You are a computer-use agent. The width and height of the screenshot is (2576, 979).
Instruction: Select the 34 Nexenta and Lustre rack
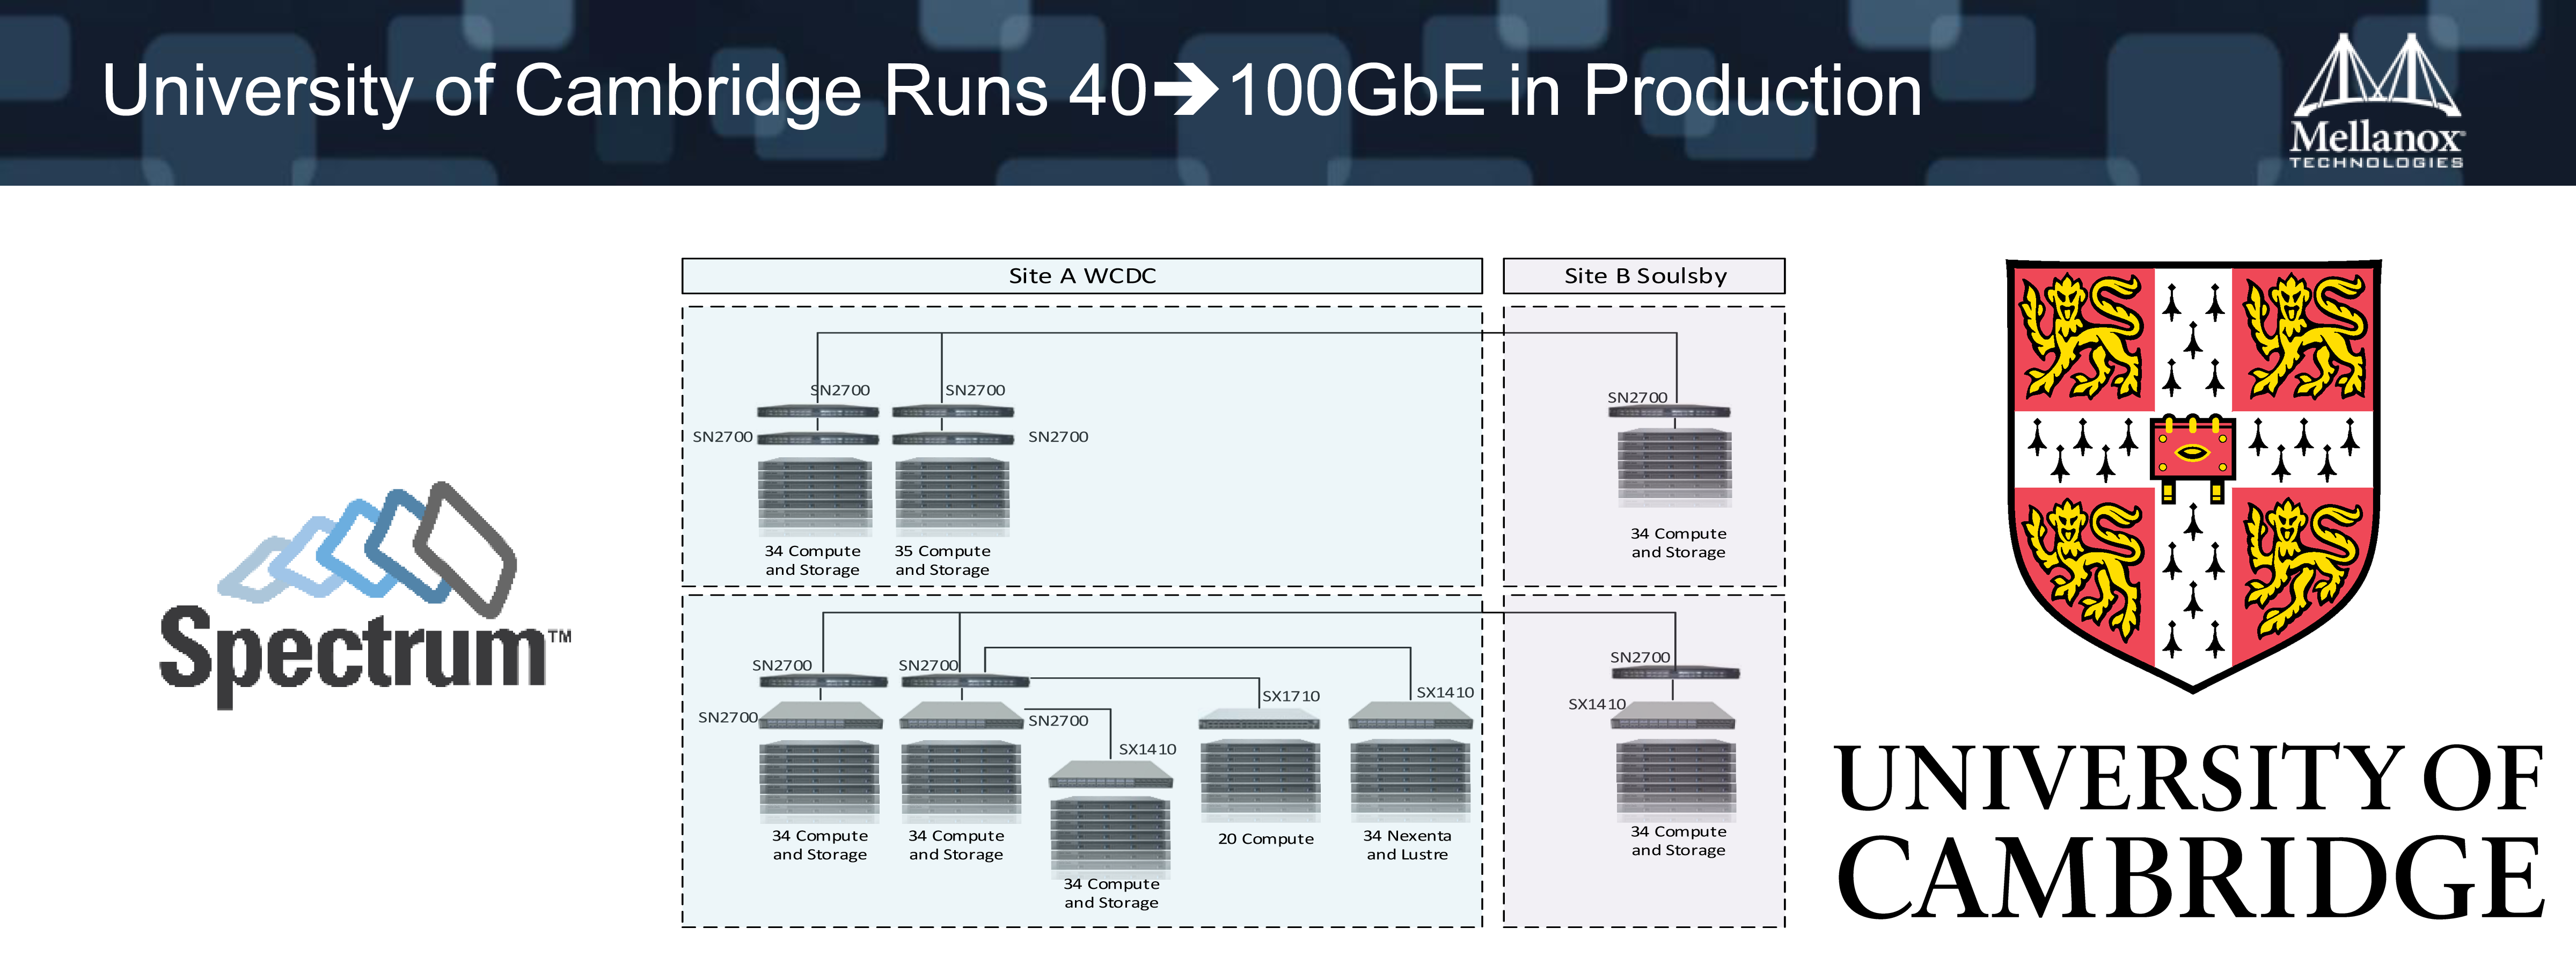click(x=1410, y=781)
